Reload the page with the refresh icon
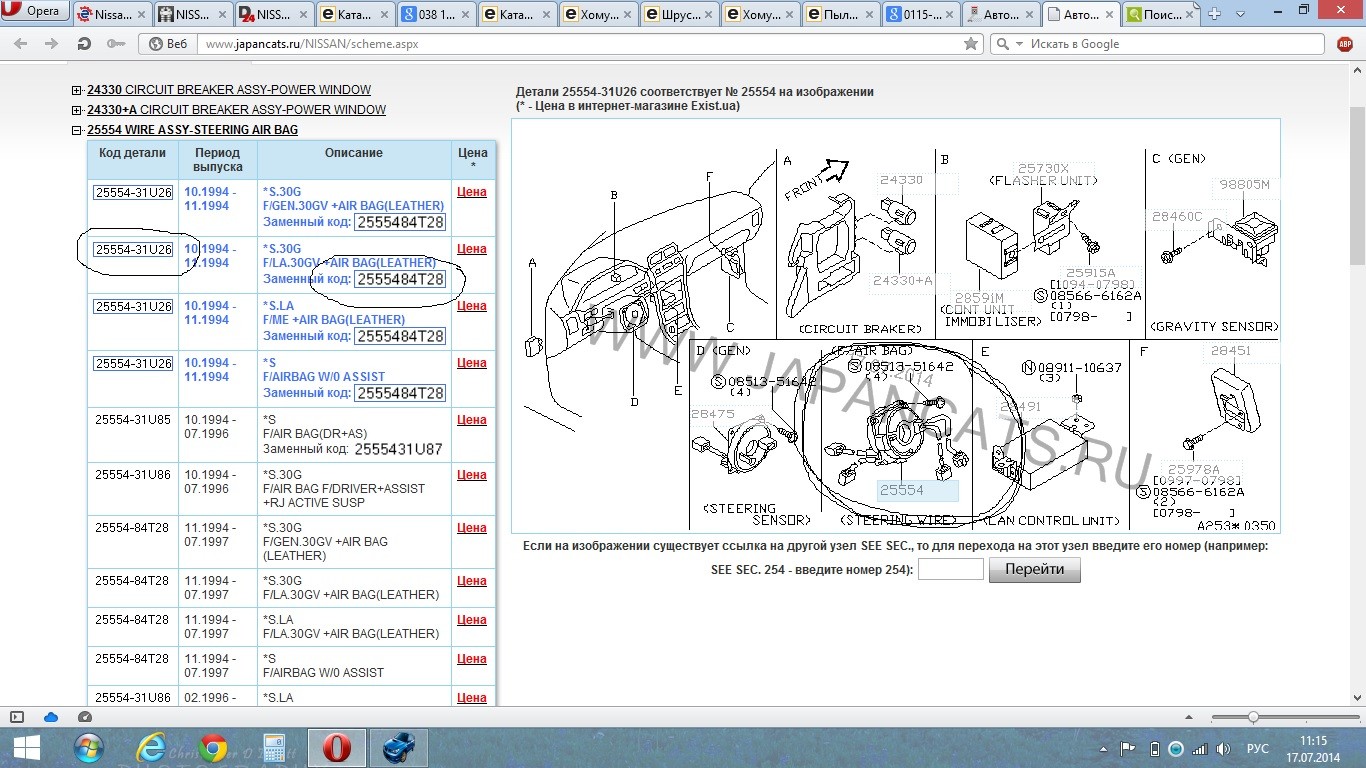1366x768 pixels. coord(84,44)
